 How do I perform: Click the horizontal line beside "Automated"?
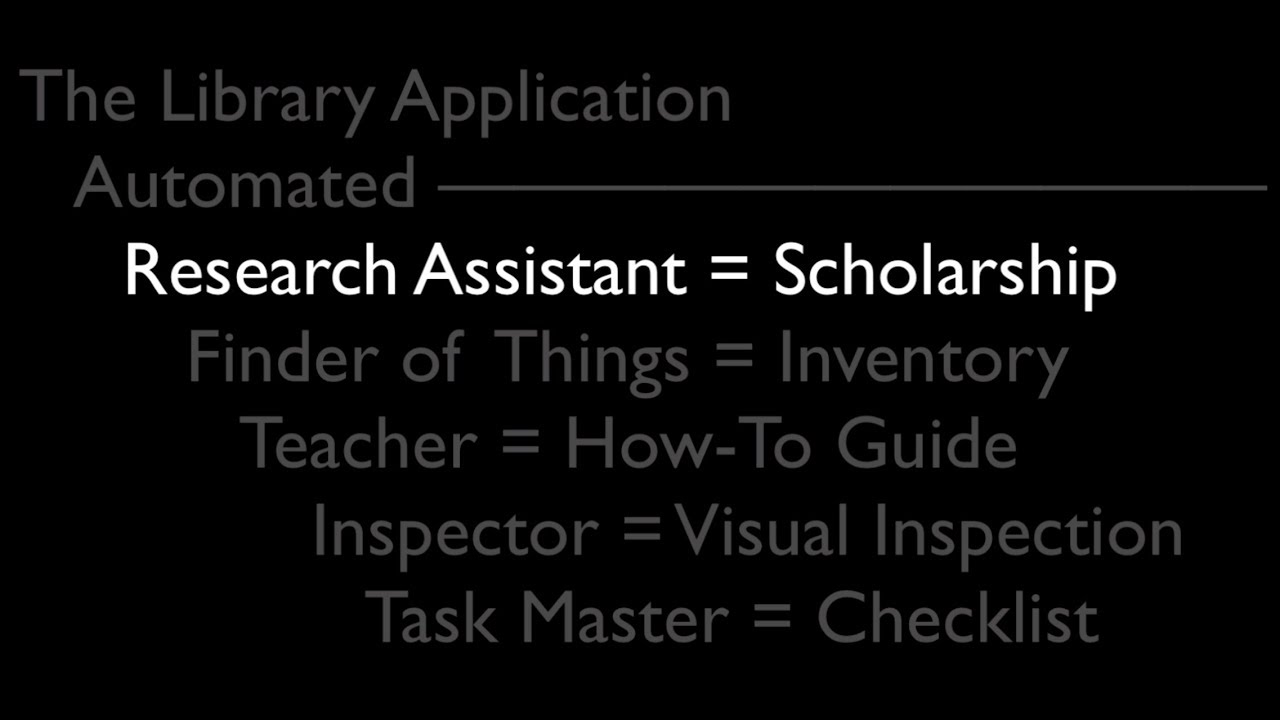(x=852, y=186)
